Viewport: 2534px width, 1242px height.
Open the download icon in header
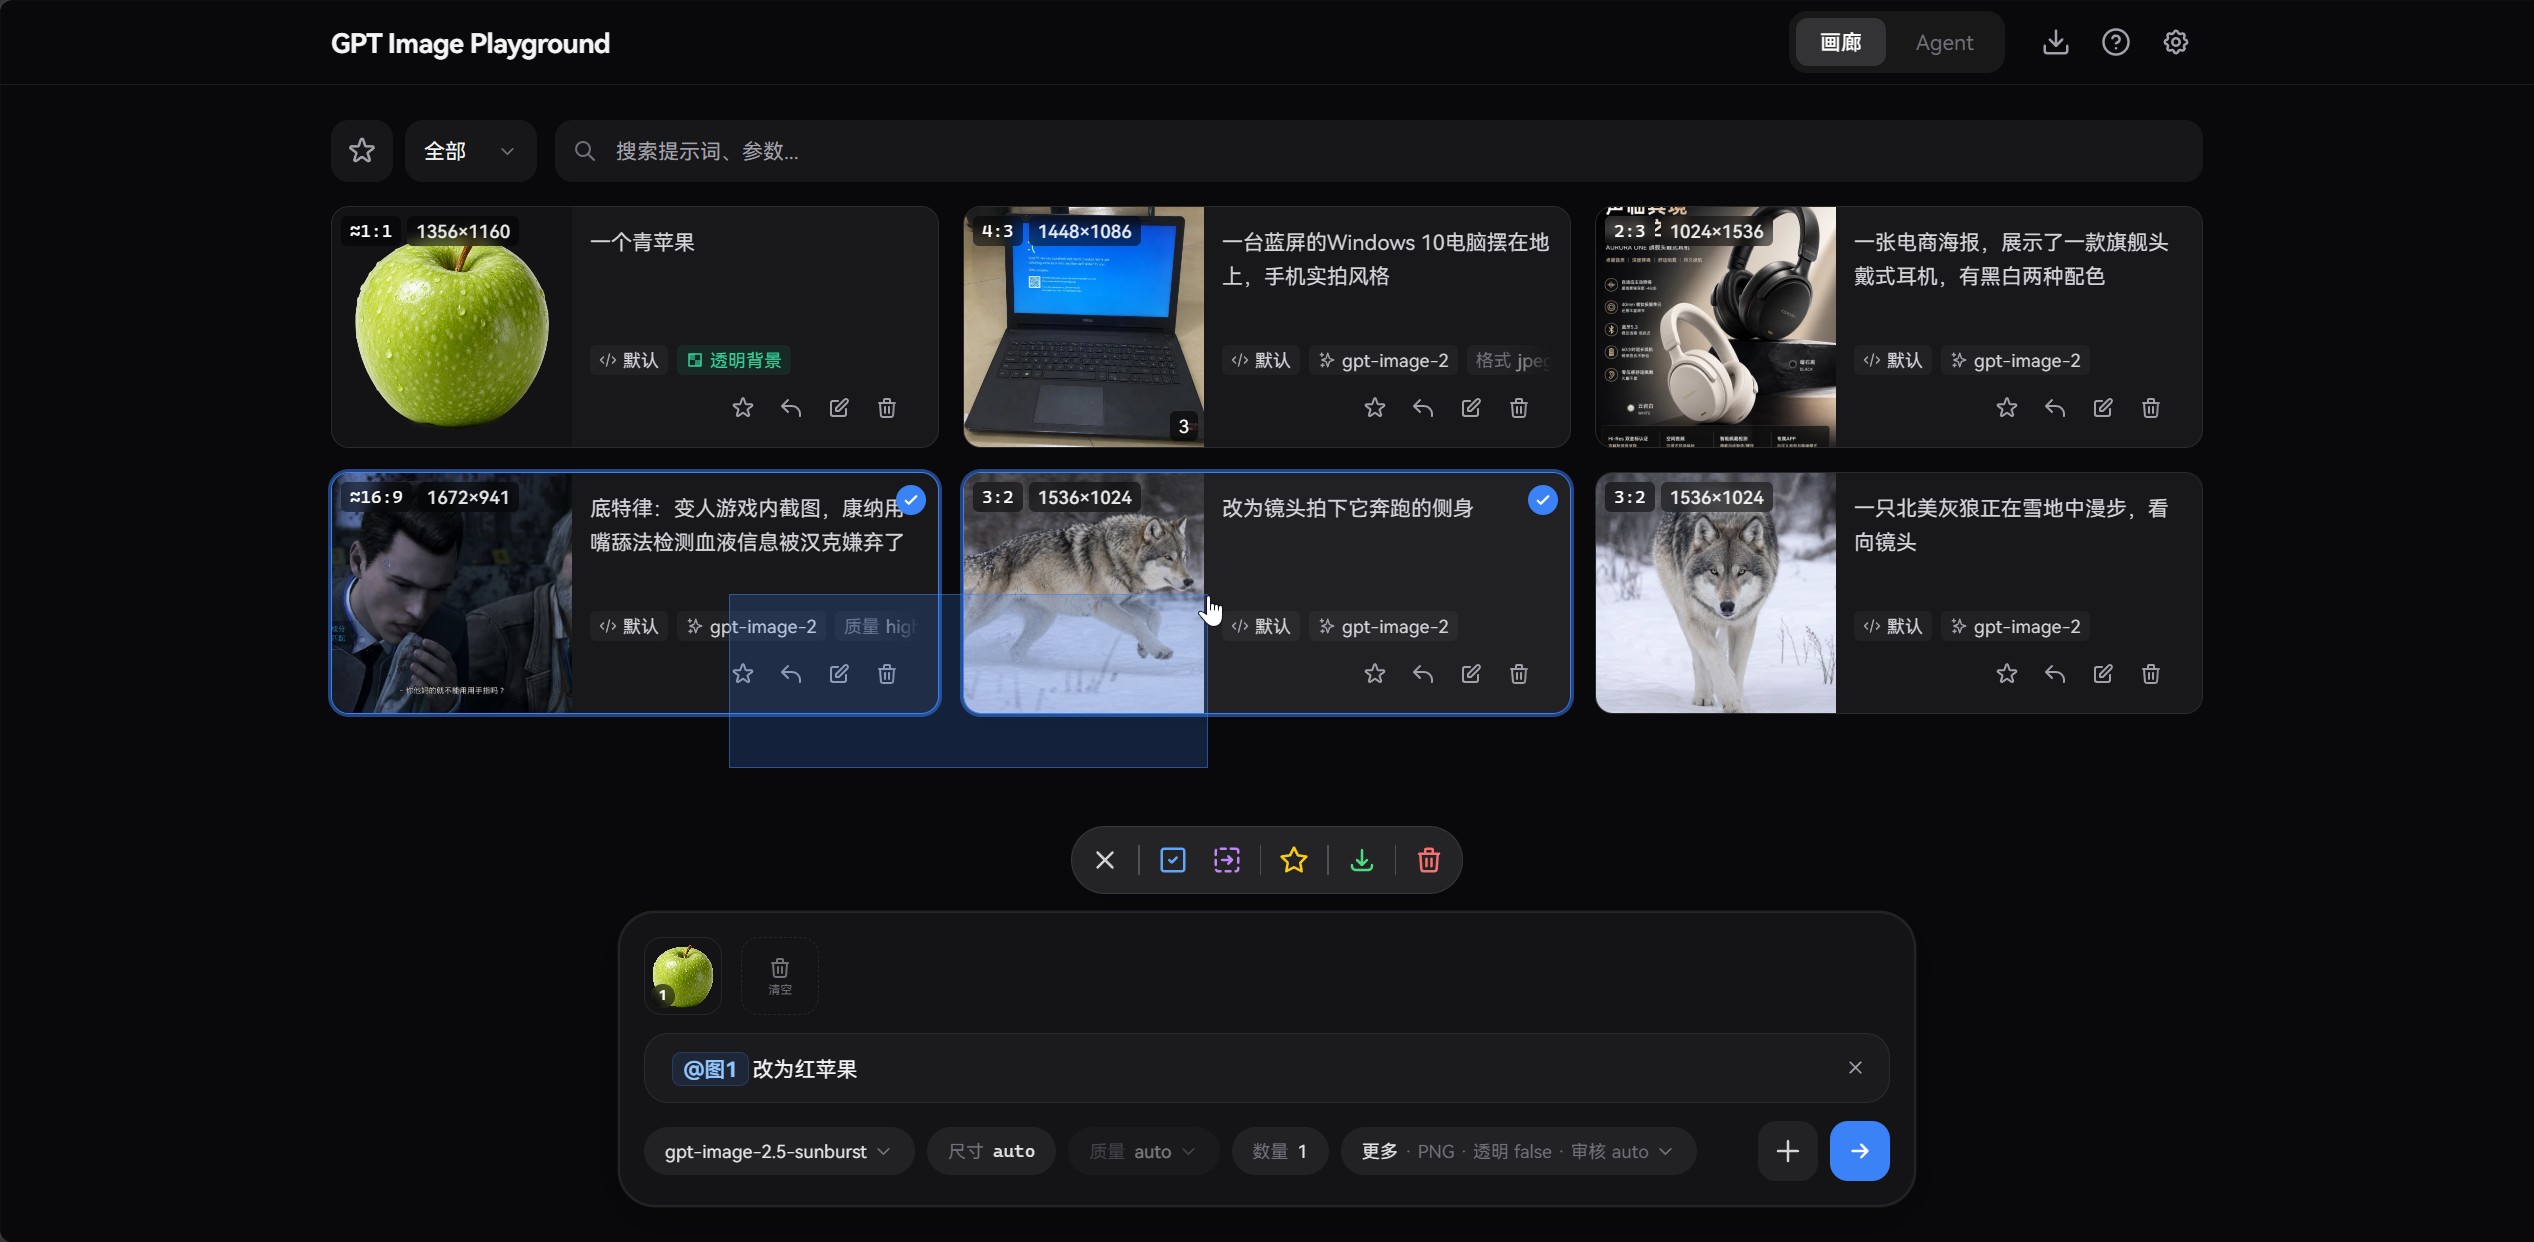(x=2055, y=42)
